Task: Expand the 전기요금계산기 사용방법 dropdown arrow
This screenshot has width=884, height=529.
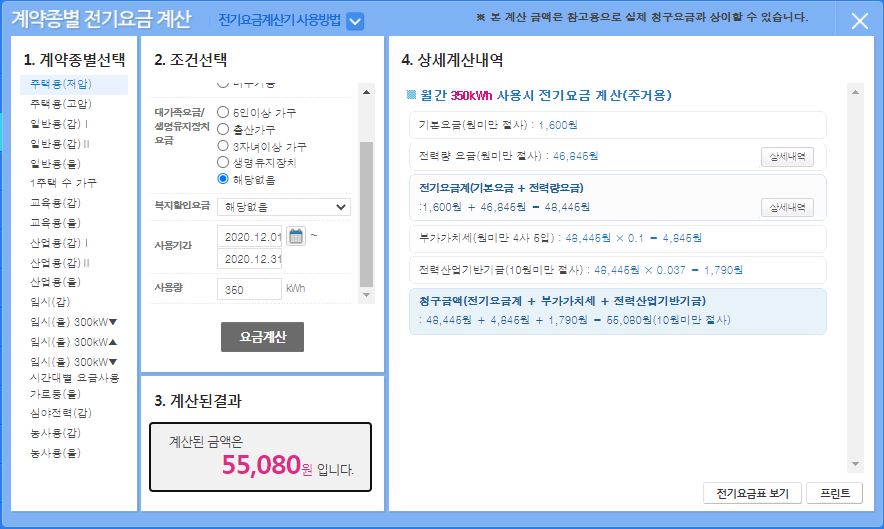Action: click(x=355, y=22)
